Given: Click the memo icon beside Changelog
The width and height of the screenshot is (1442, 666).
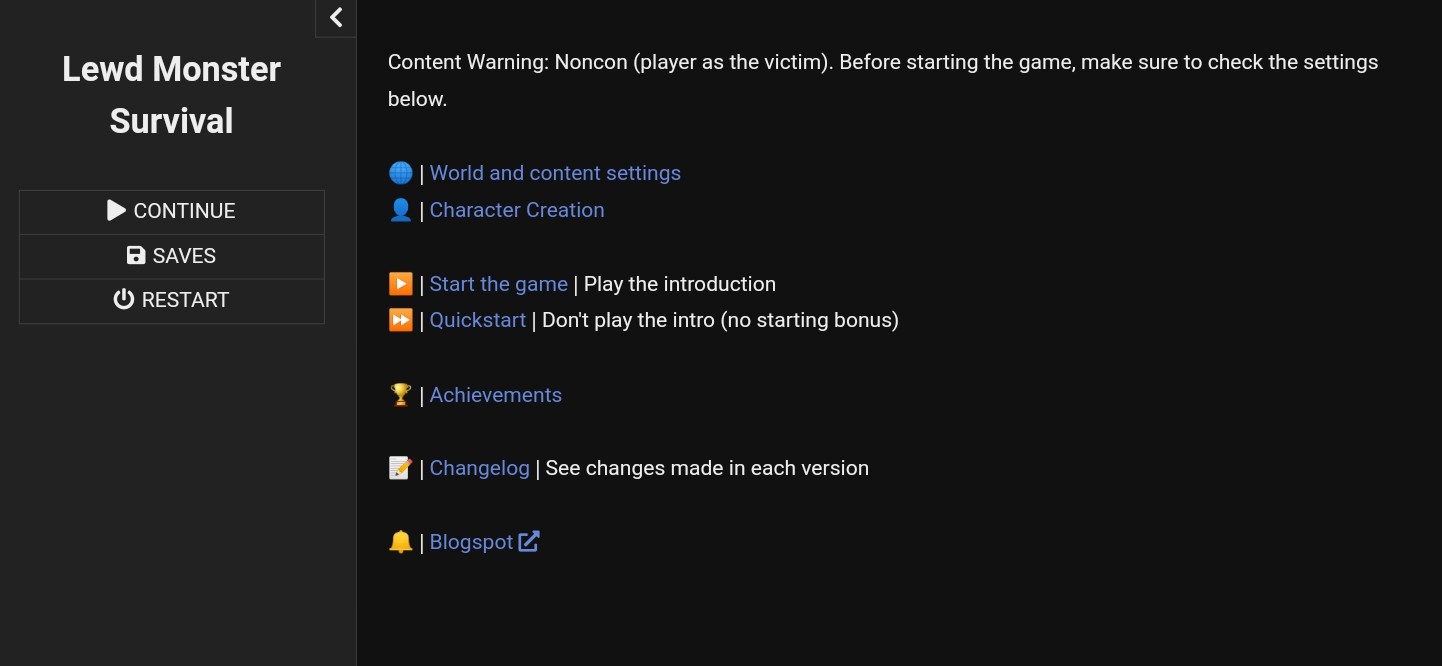Looking at the screenshot, I should coord(400,468).
